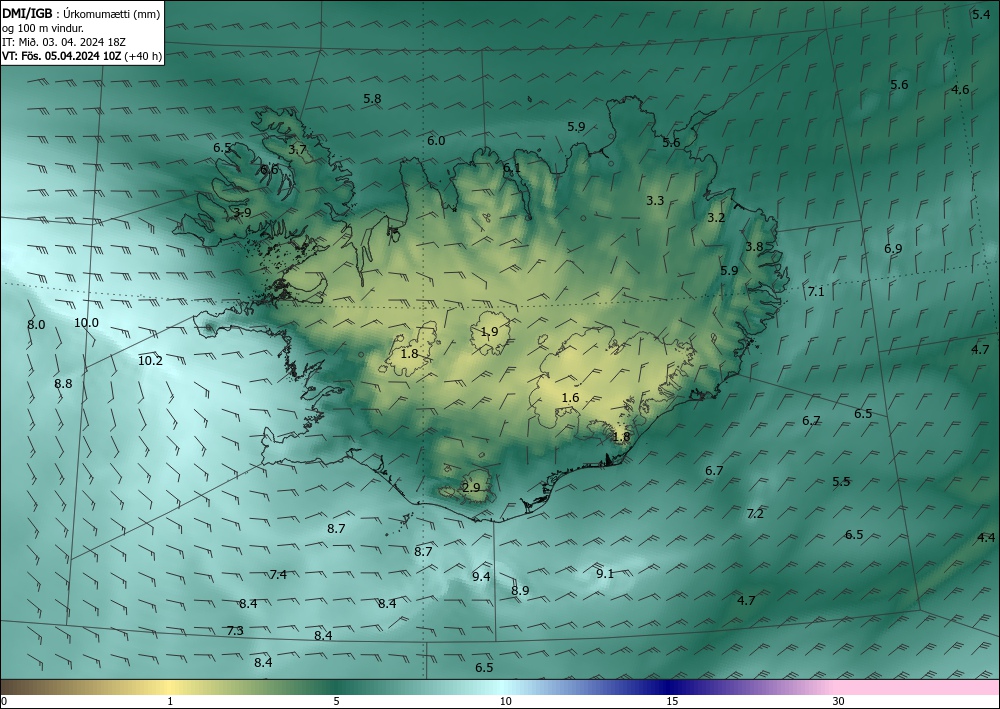
Task: Click the 8.8 value
Action: (x=63, y=384)
